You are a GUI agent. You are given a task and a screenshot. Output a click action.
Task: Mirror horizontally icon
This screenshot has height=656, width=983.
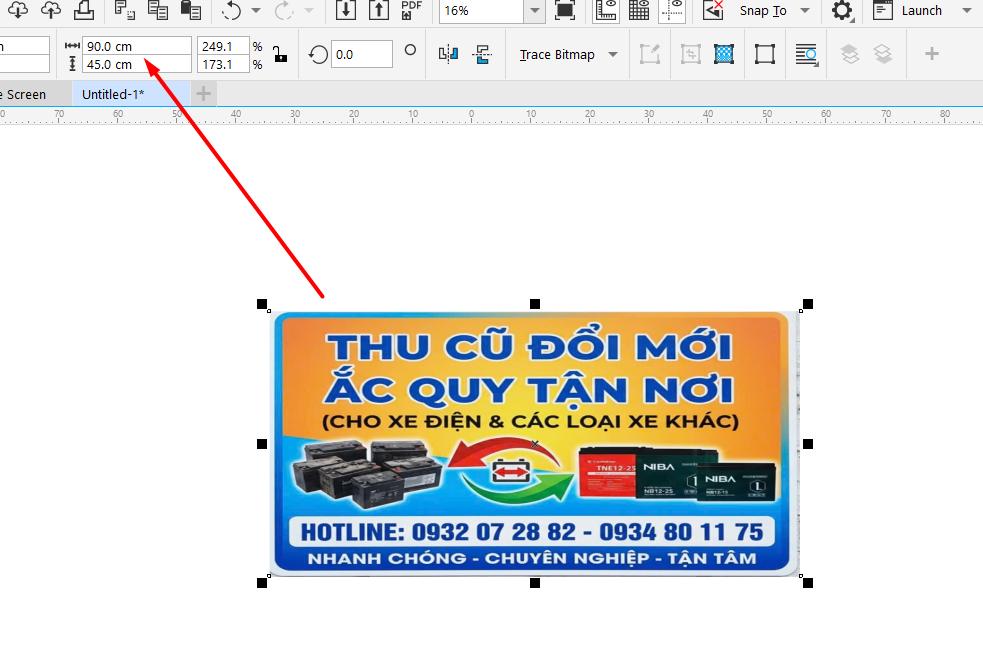pos(448,55)
